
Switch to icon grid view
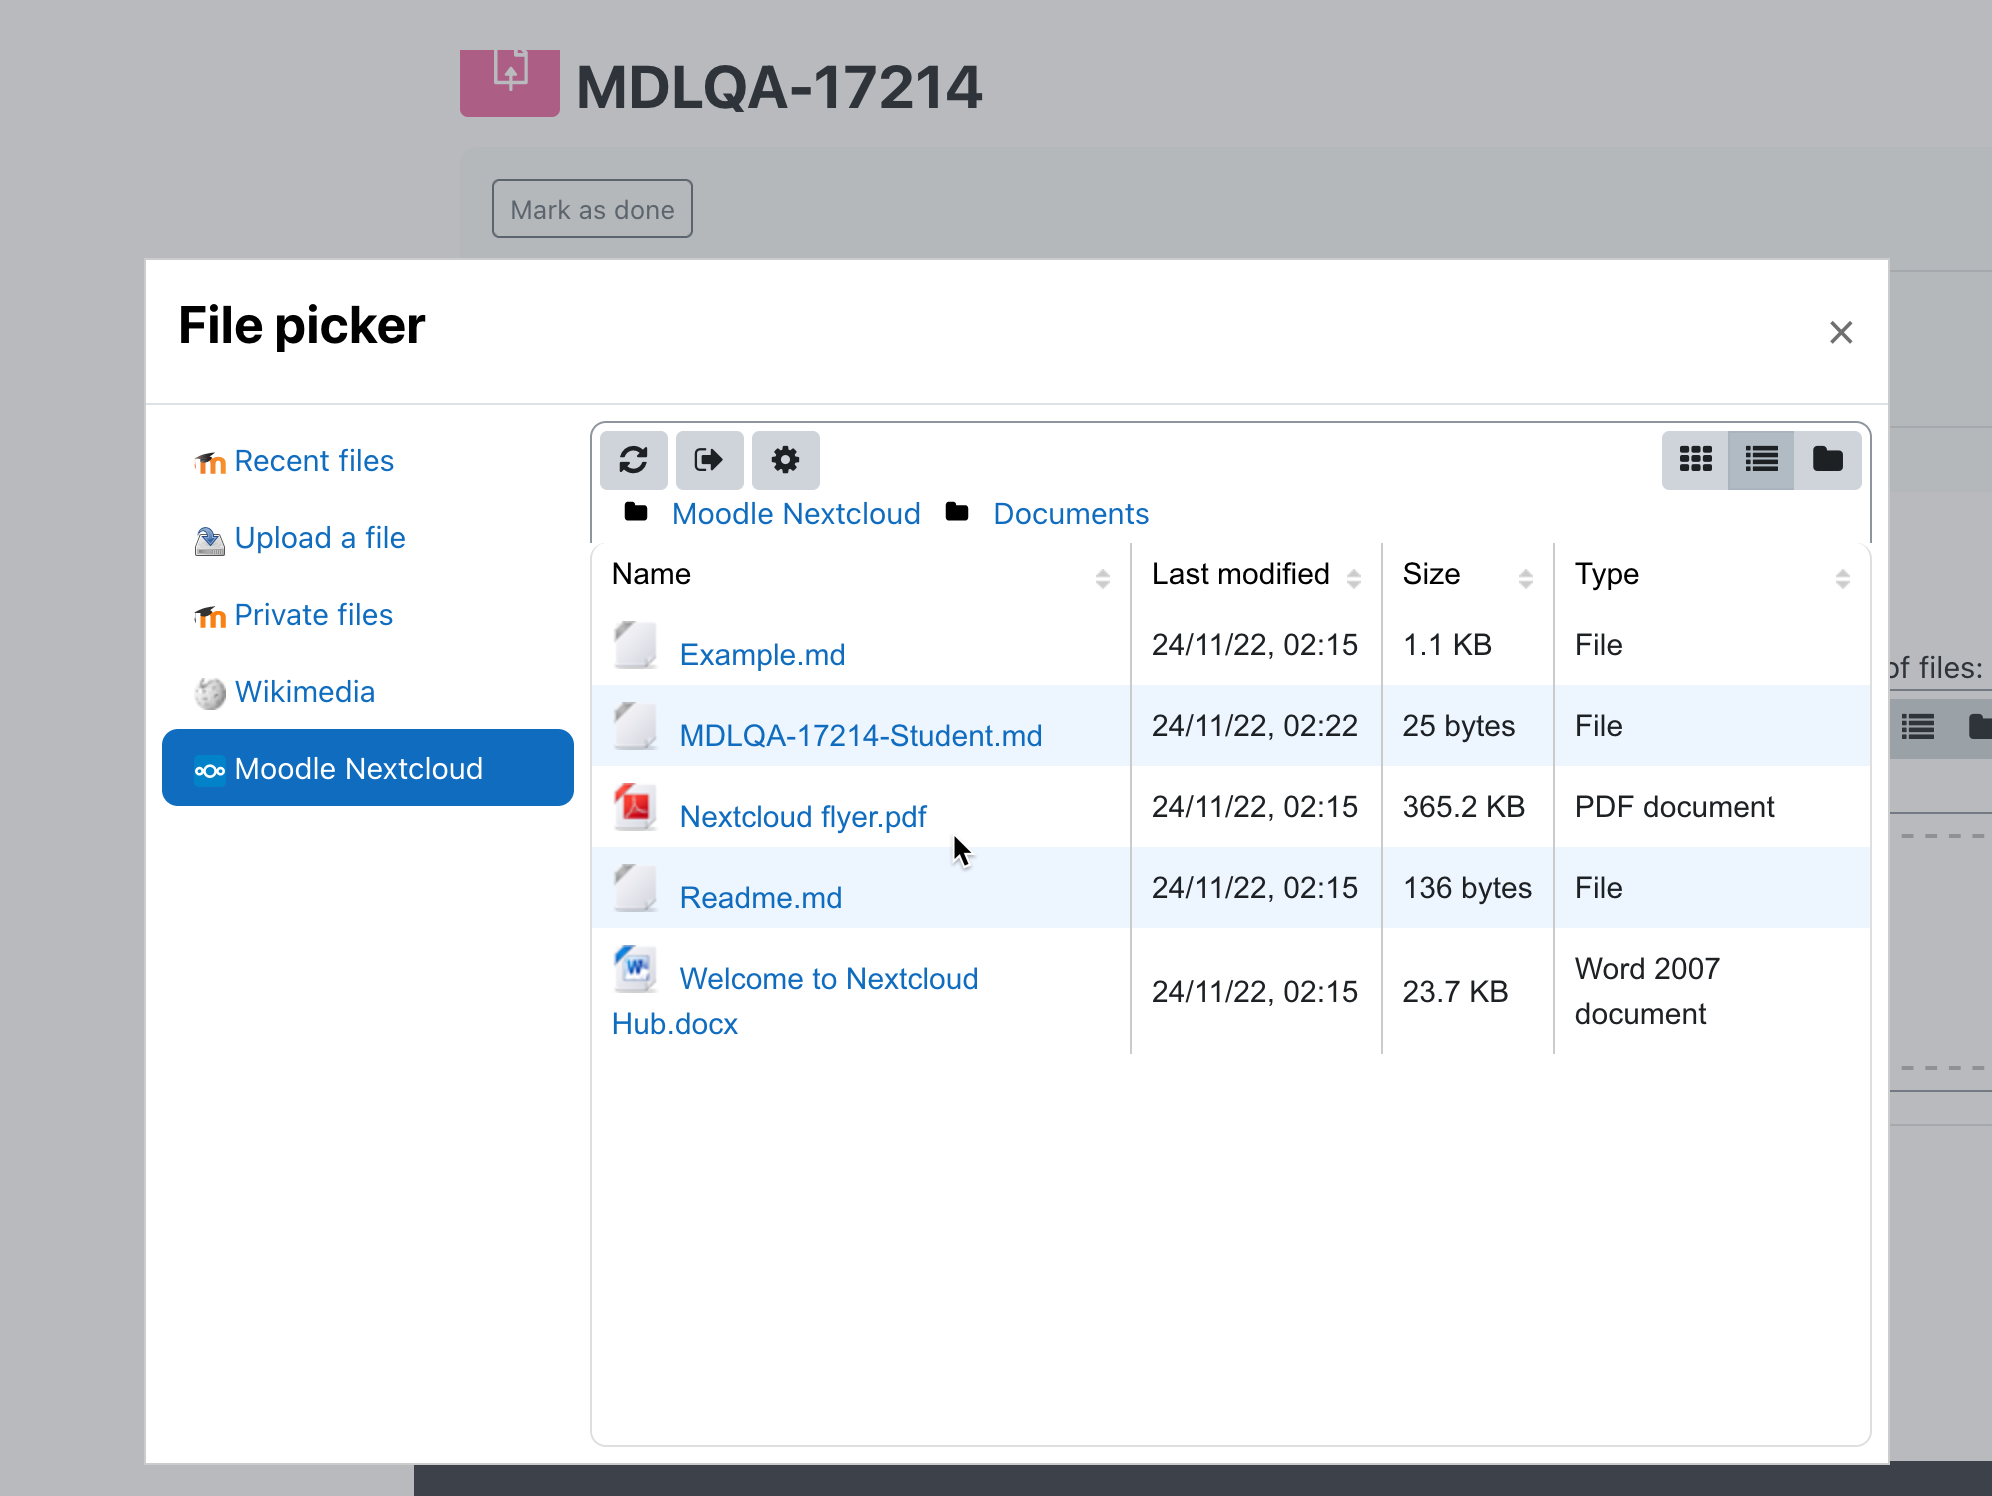[x=1695, y=460]
